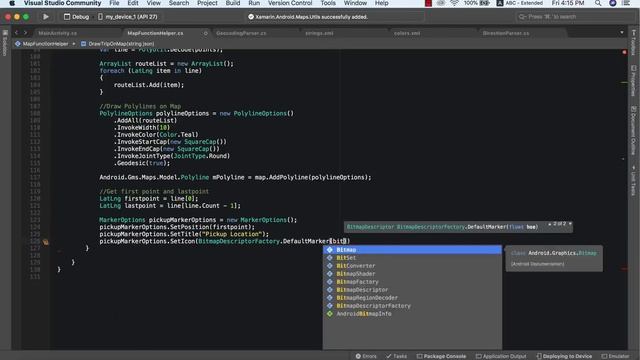The height and width of the screenshot is (360, 640).
Task: Open the Run menu
Action: pos(254,3)
